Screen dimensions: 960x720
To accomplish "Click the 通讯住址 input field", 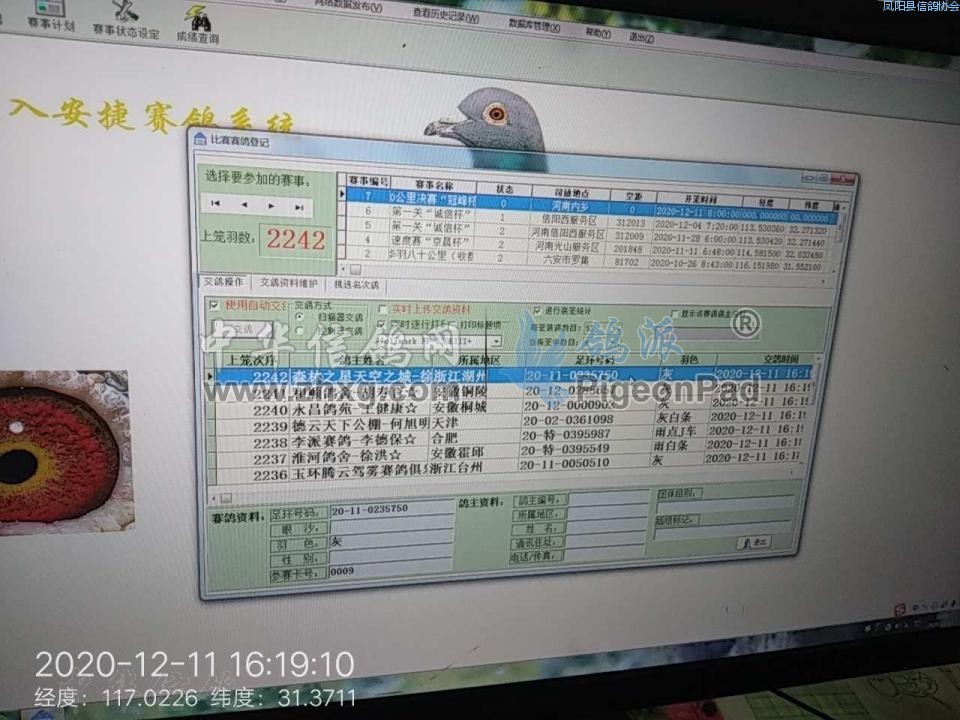I will coord(604,541).
